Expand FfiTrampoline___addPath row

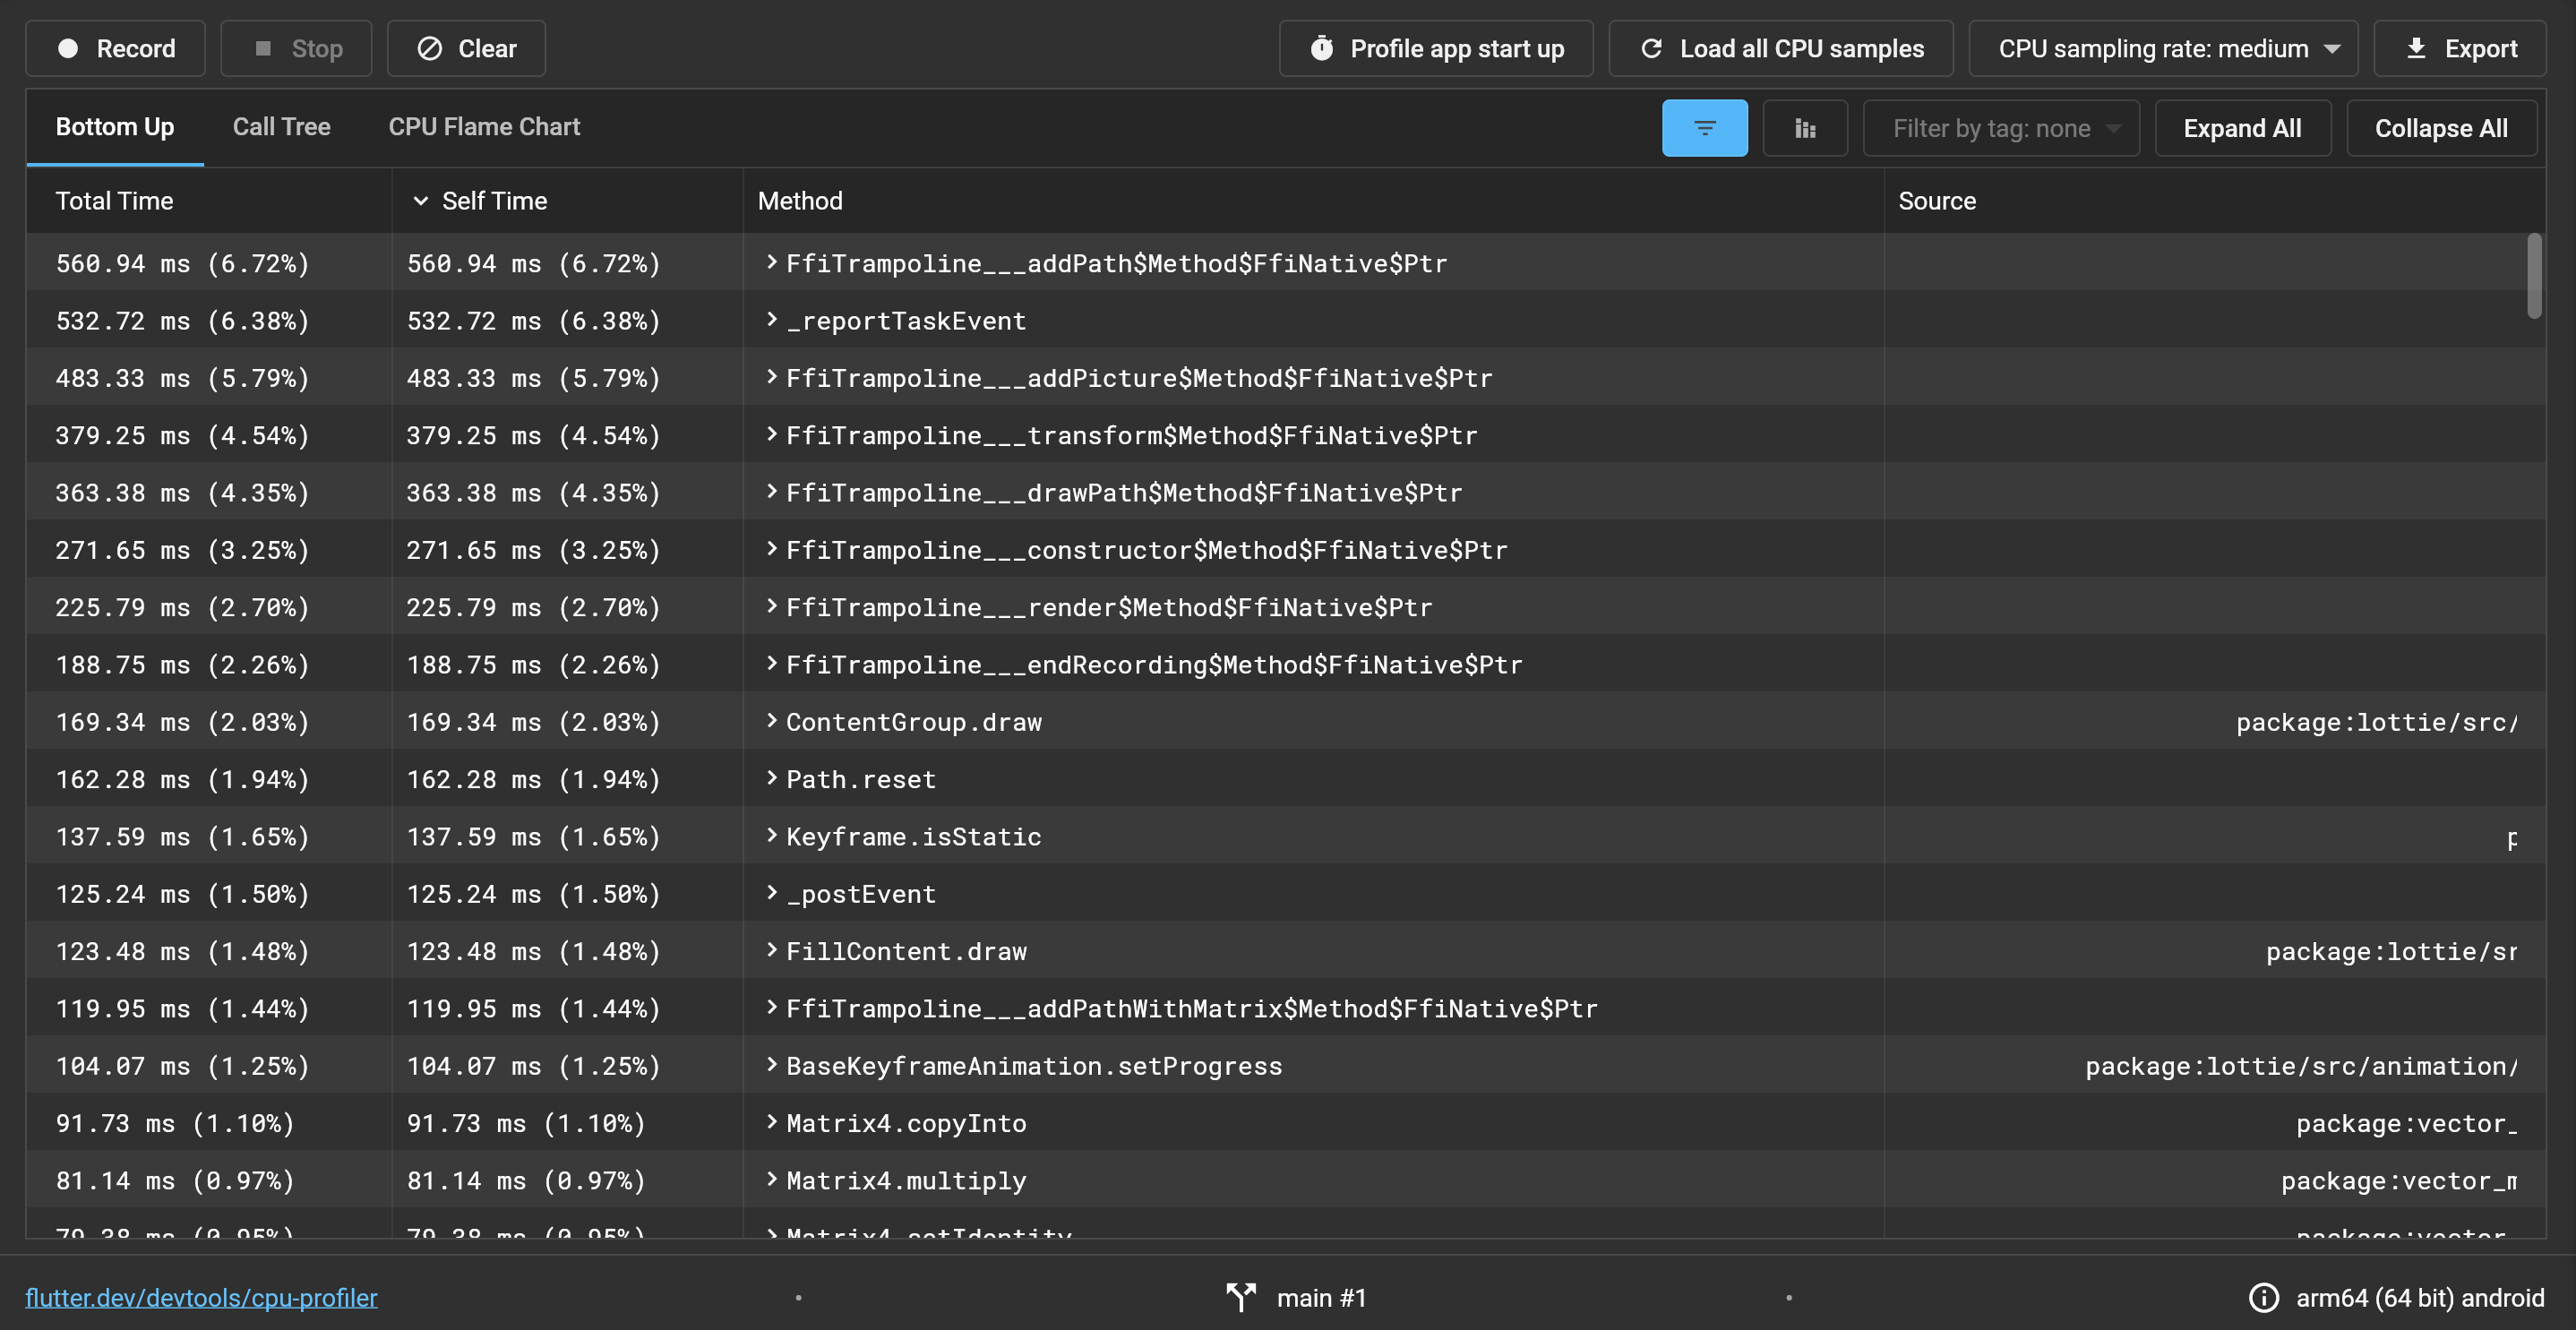772,262
